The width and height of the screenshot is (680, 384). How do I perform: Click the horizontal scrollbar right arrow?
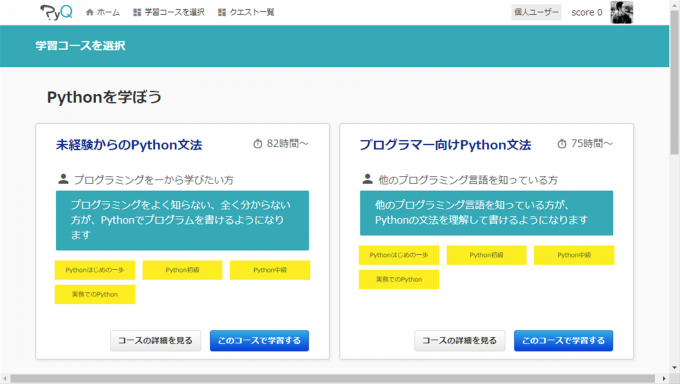tap(664, 379)
